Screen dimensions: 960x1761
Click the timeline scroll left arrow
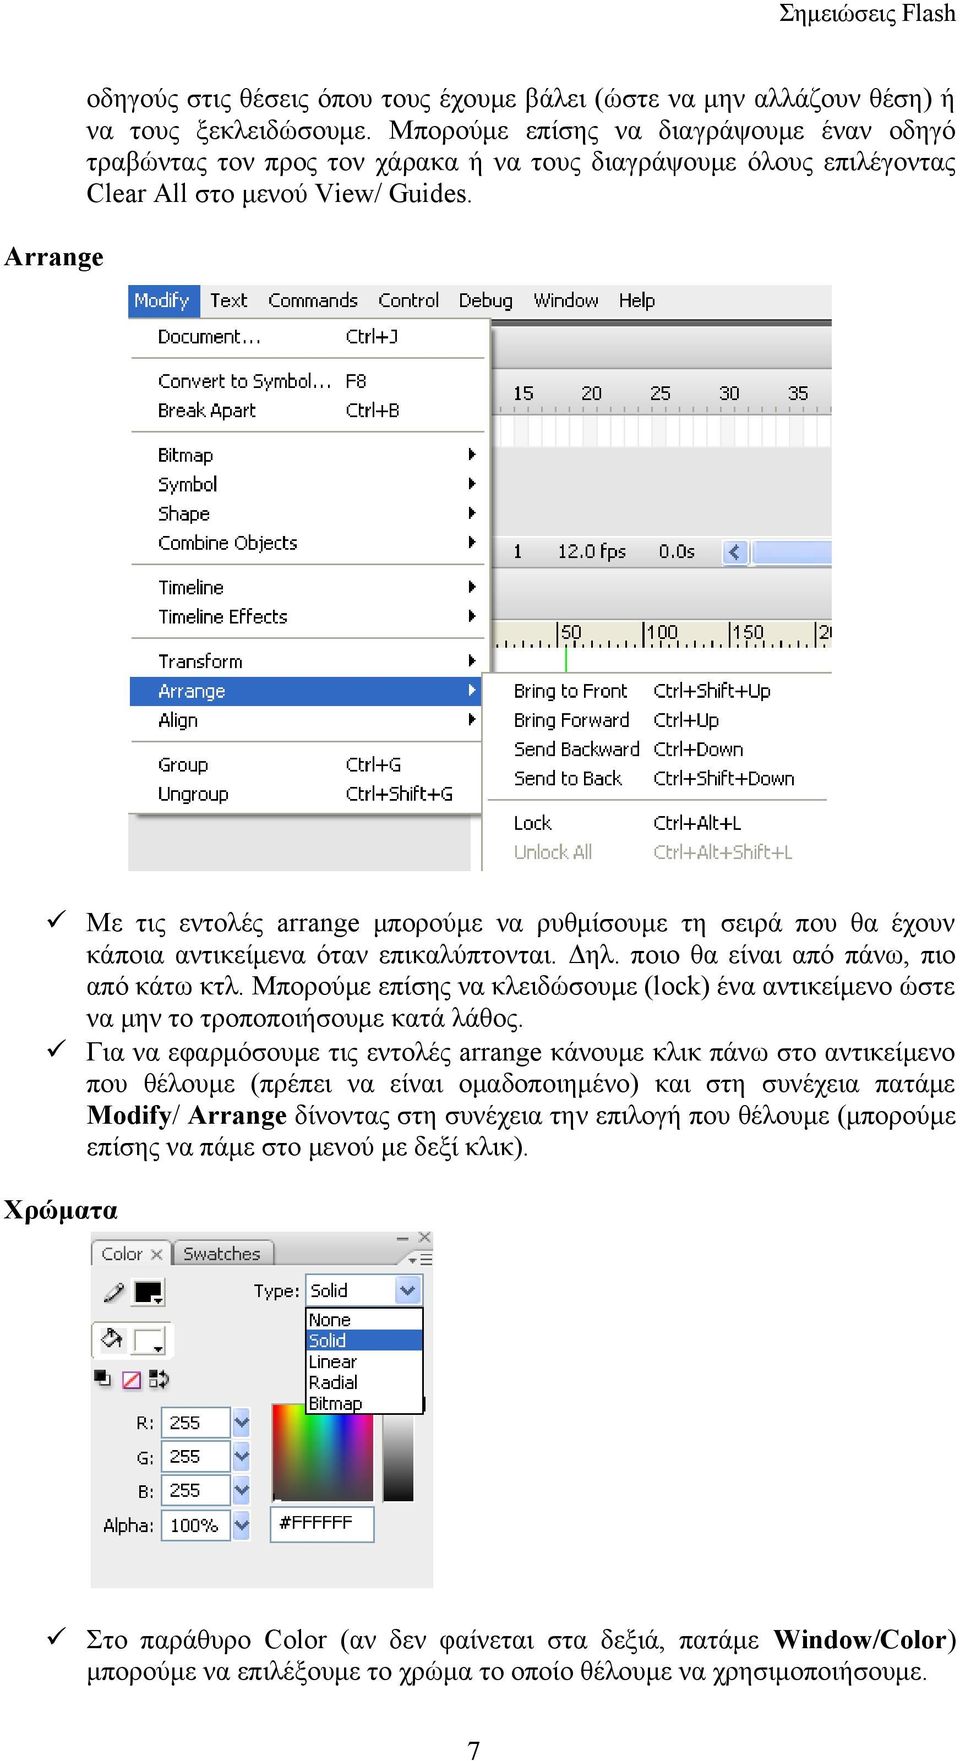pyautogui.click(x=735, y=551)
